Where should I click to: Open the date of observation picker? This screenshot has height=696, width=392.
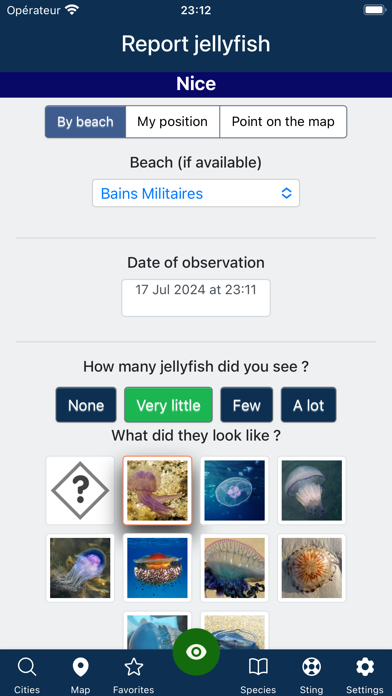[x=196, y=298]
